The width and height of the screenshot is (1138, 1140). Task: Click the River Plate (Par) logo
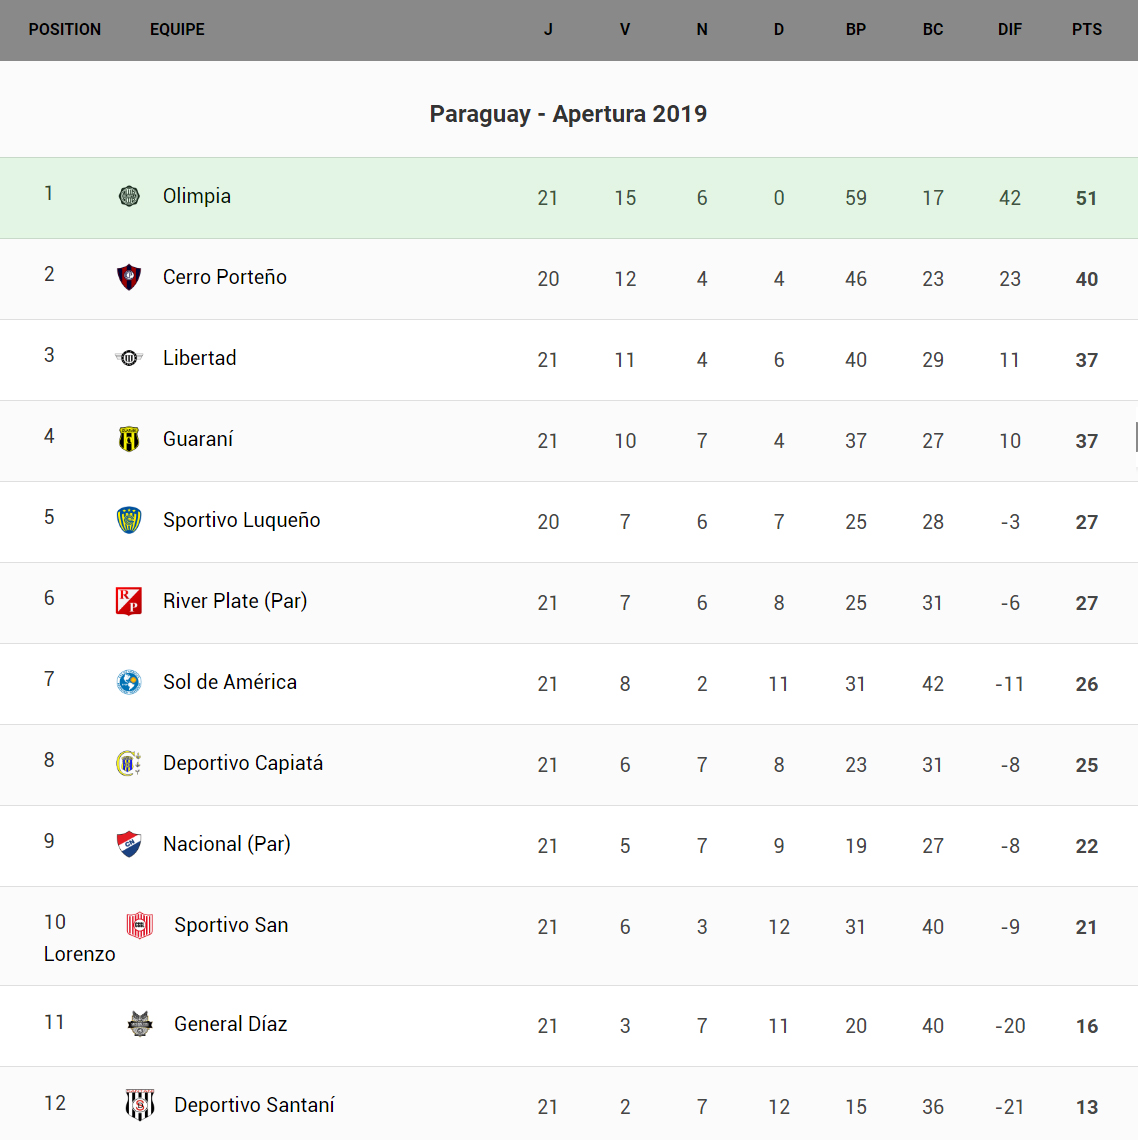129,601
